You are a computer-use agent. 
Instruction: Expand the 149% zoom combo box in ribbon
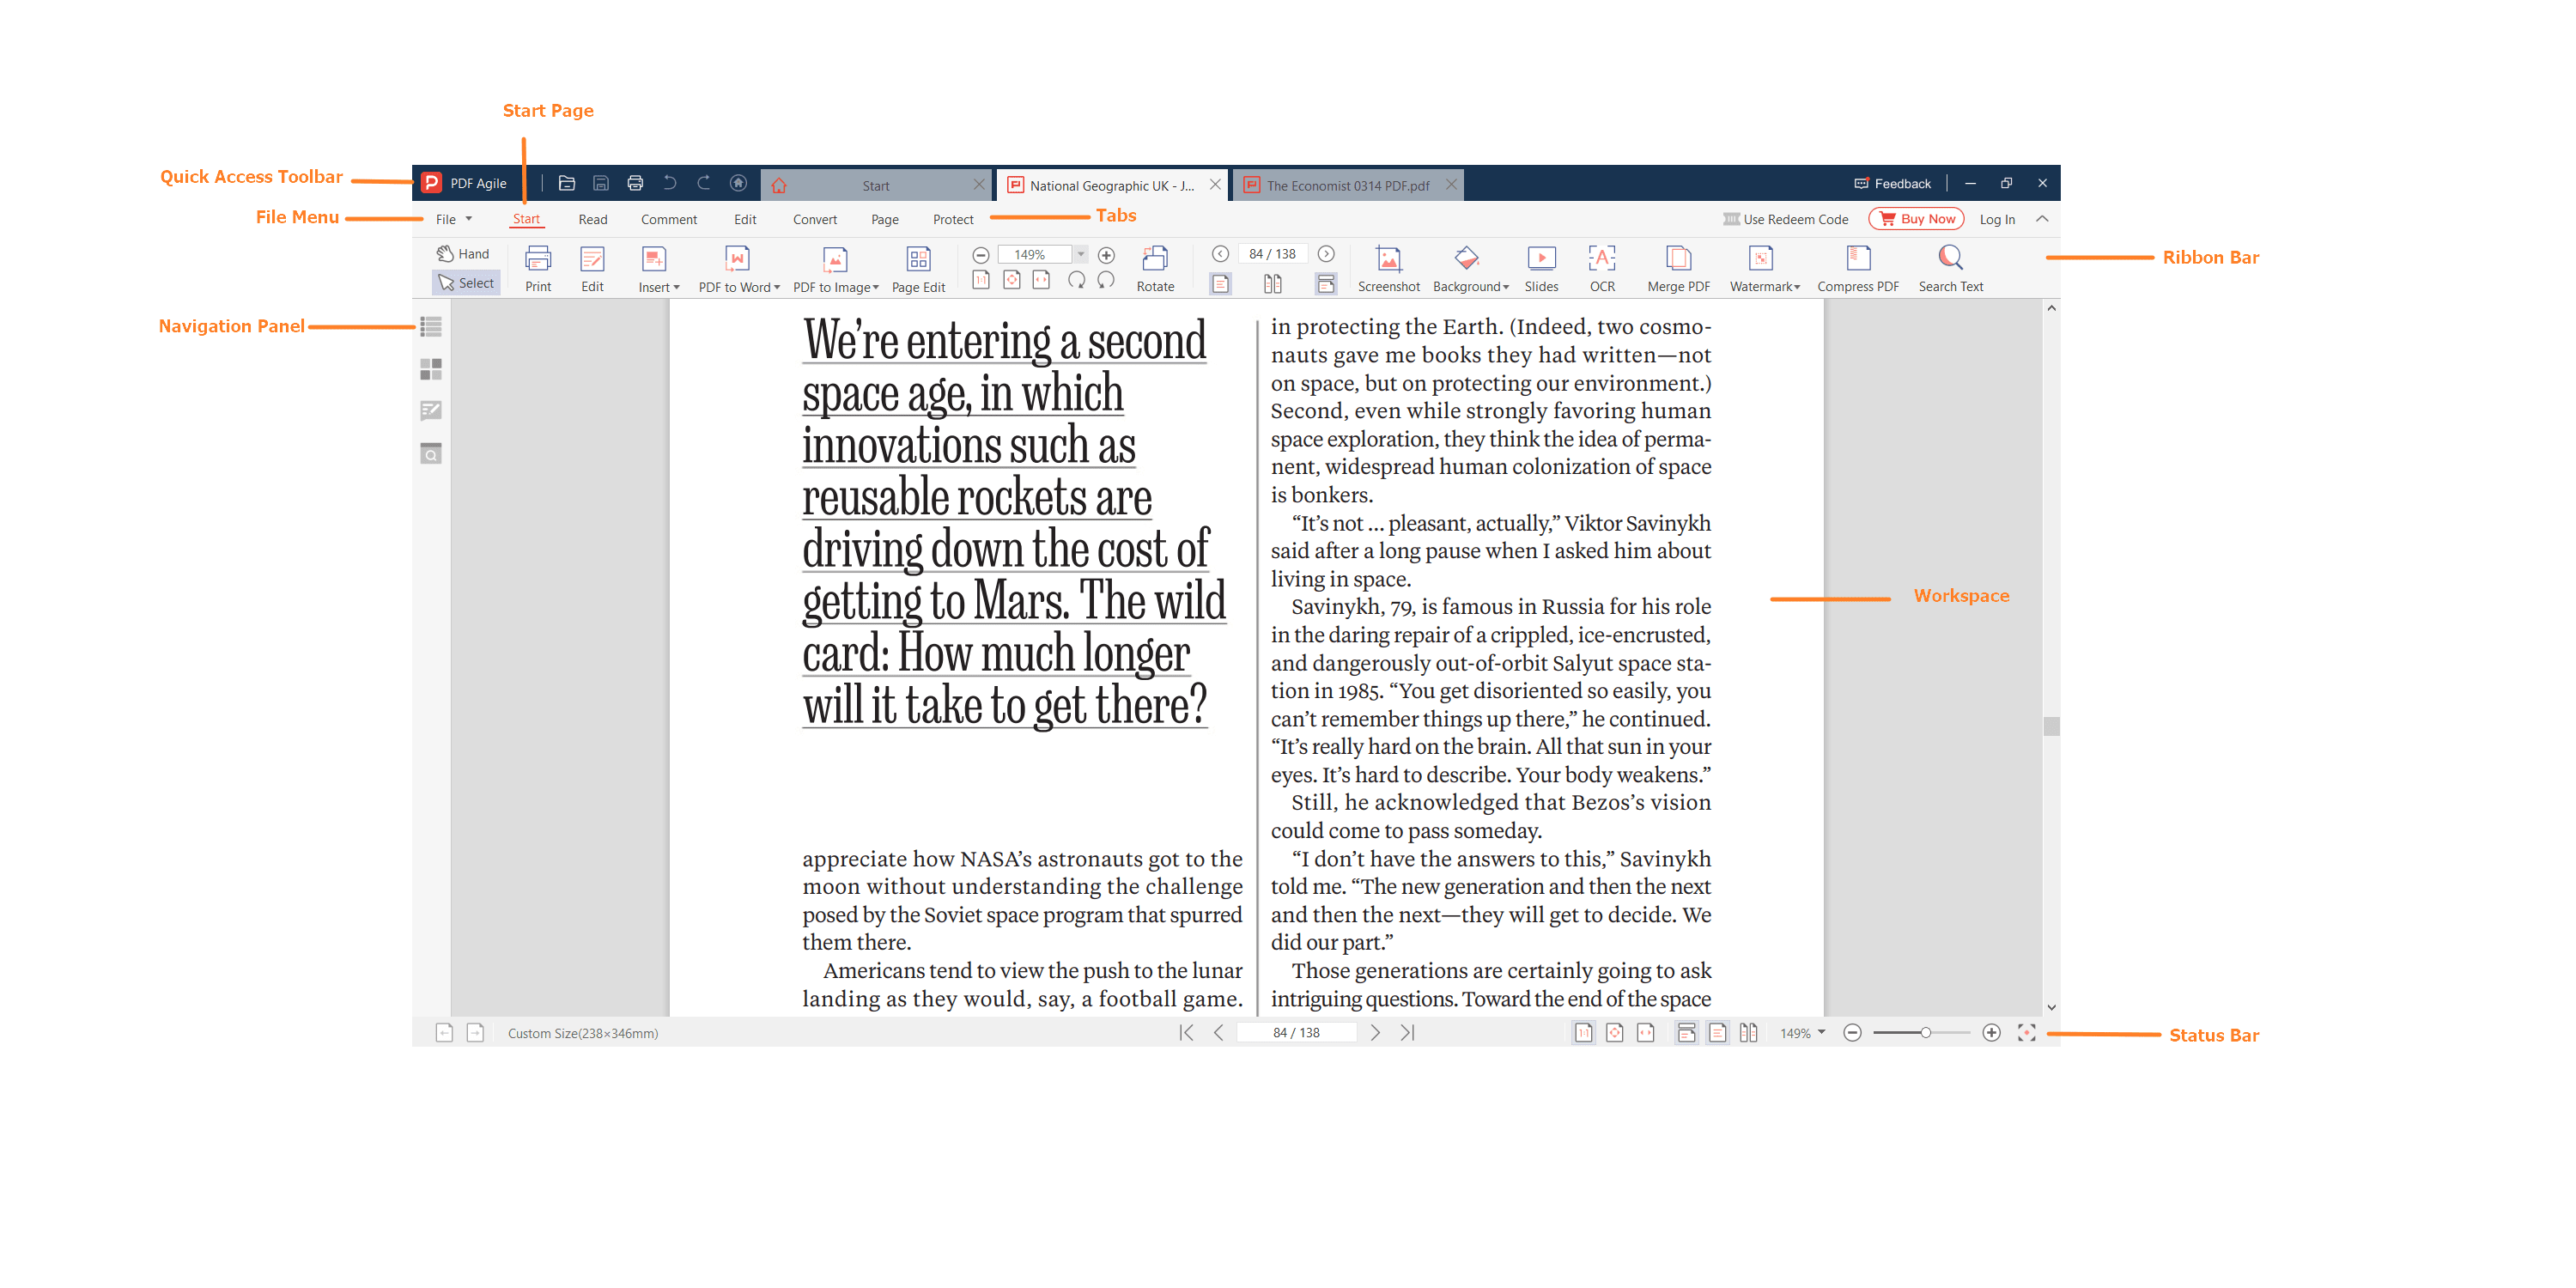[1081, 255]
